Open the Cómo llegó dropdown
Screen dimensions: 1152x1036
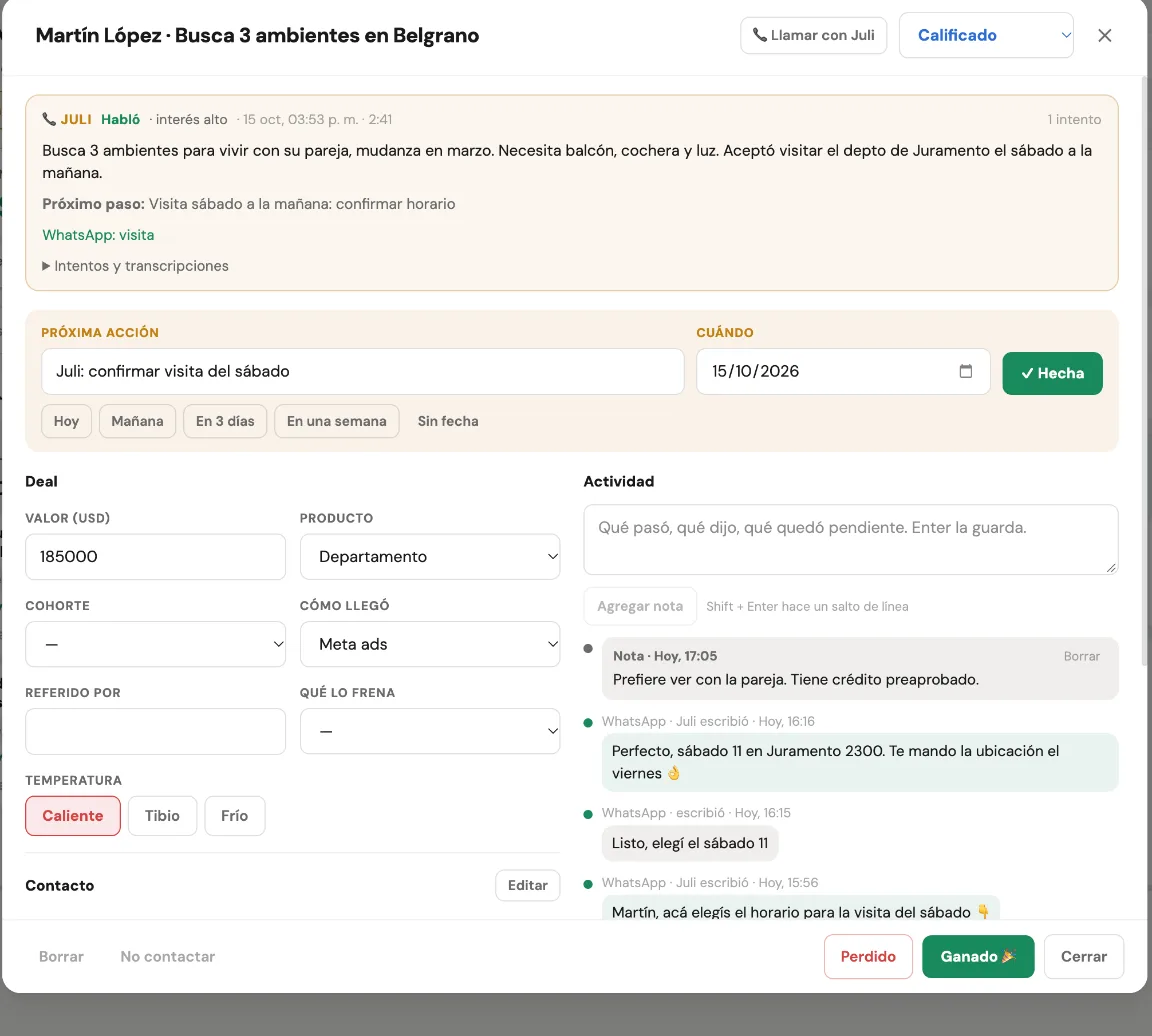[430, 644]
